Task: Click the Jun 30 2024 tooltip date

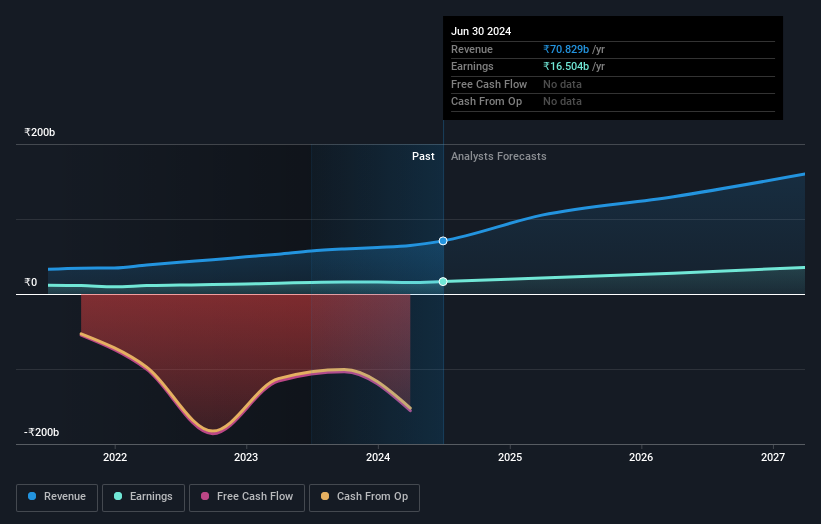Action: click(481, 31)
